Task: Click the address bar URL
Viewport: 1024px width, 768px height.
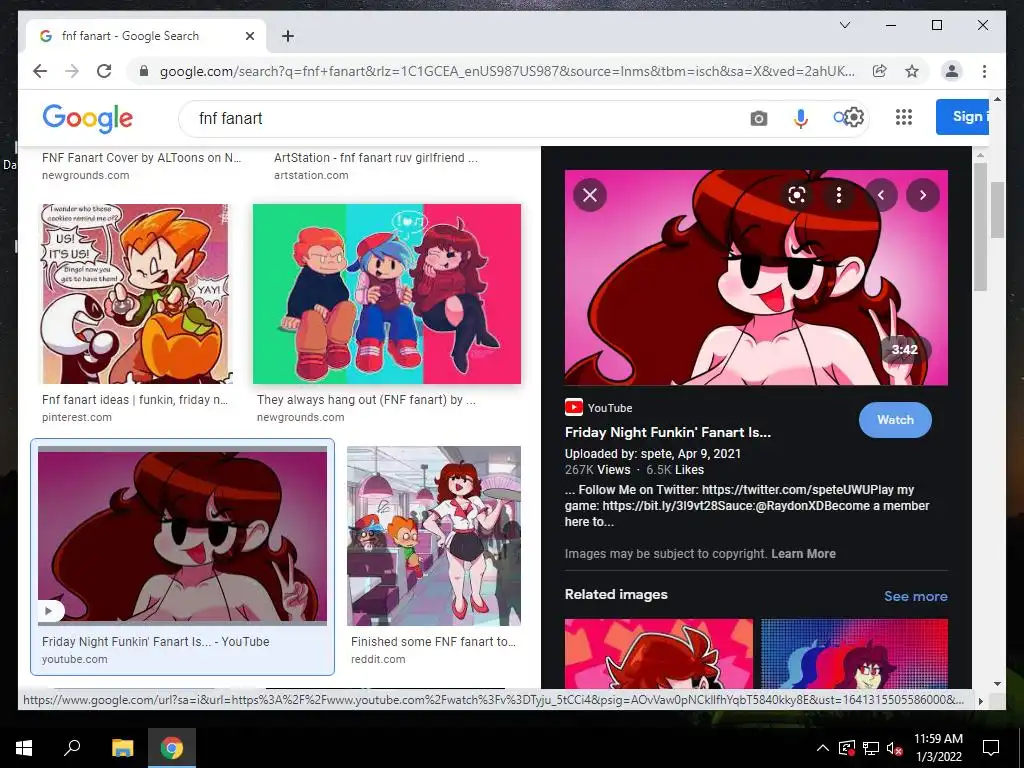Action: 507,71
